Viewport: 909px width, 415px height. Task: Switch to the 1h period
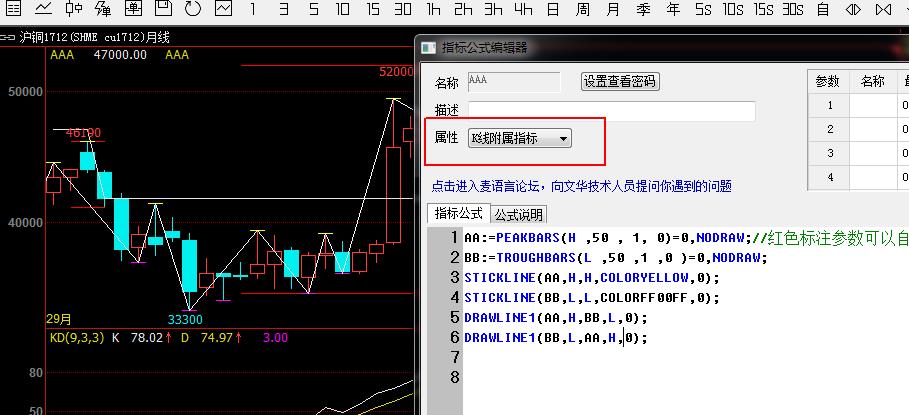433,10
